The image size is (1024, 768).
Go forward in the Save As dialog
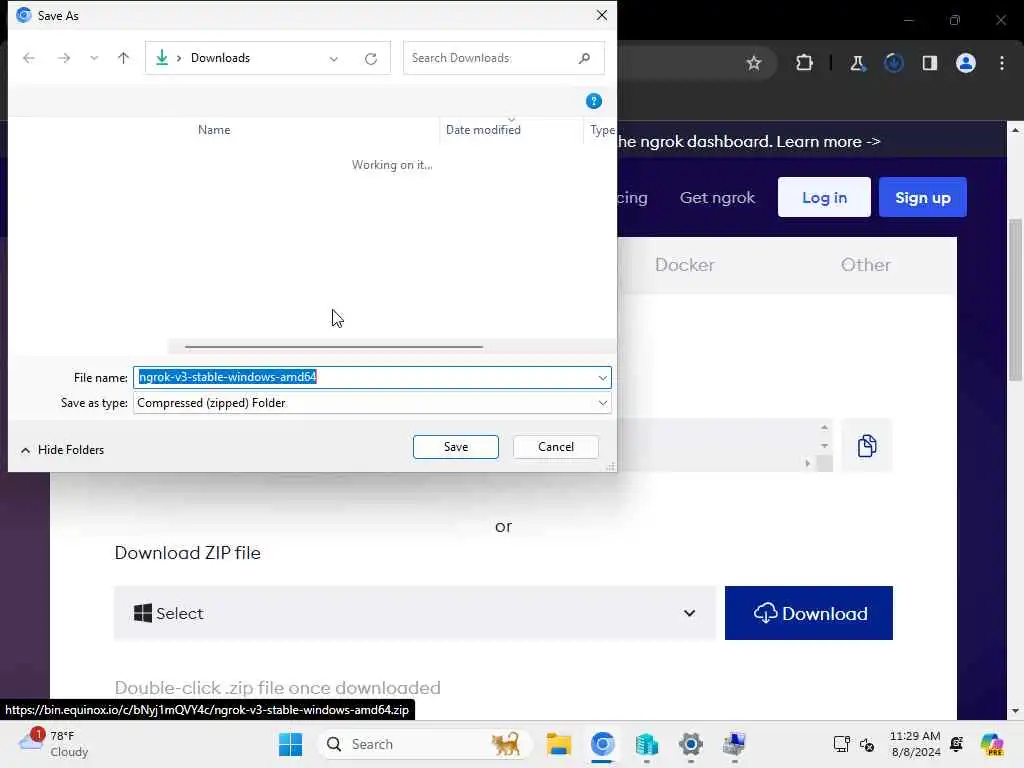click(63, 58)
